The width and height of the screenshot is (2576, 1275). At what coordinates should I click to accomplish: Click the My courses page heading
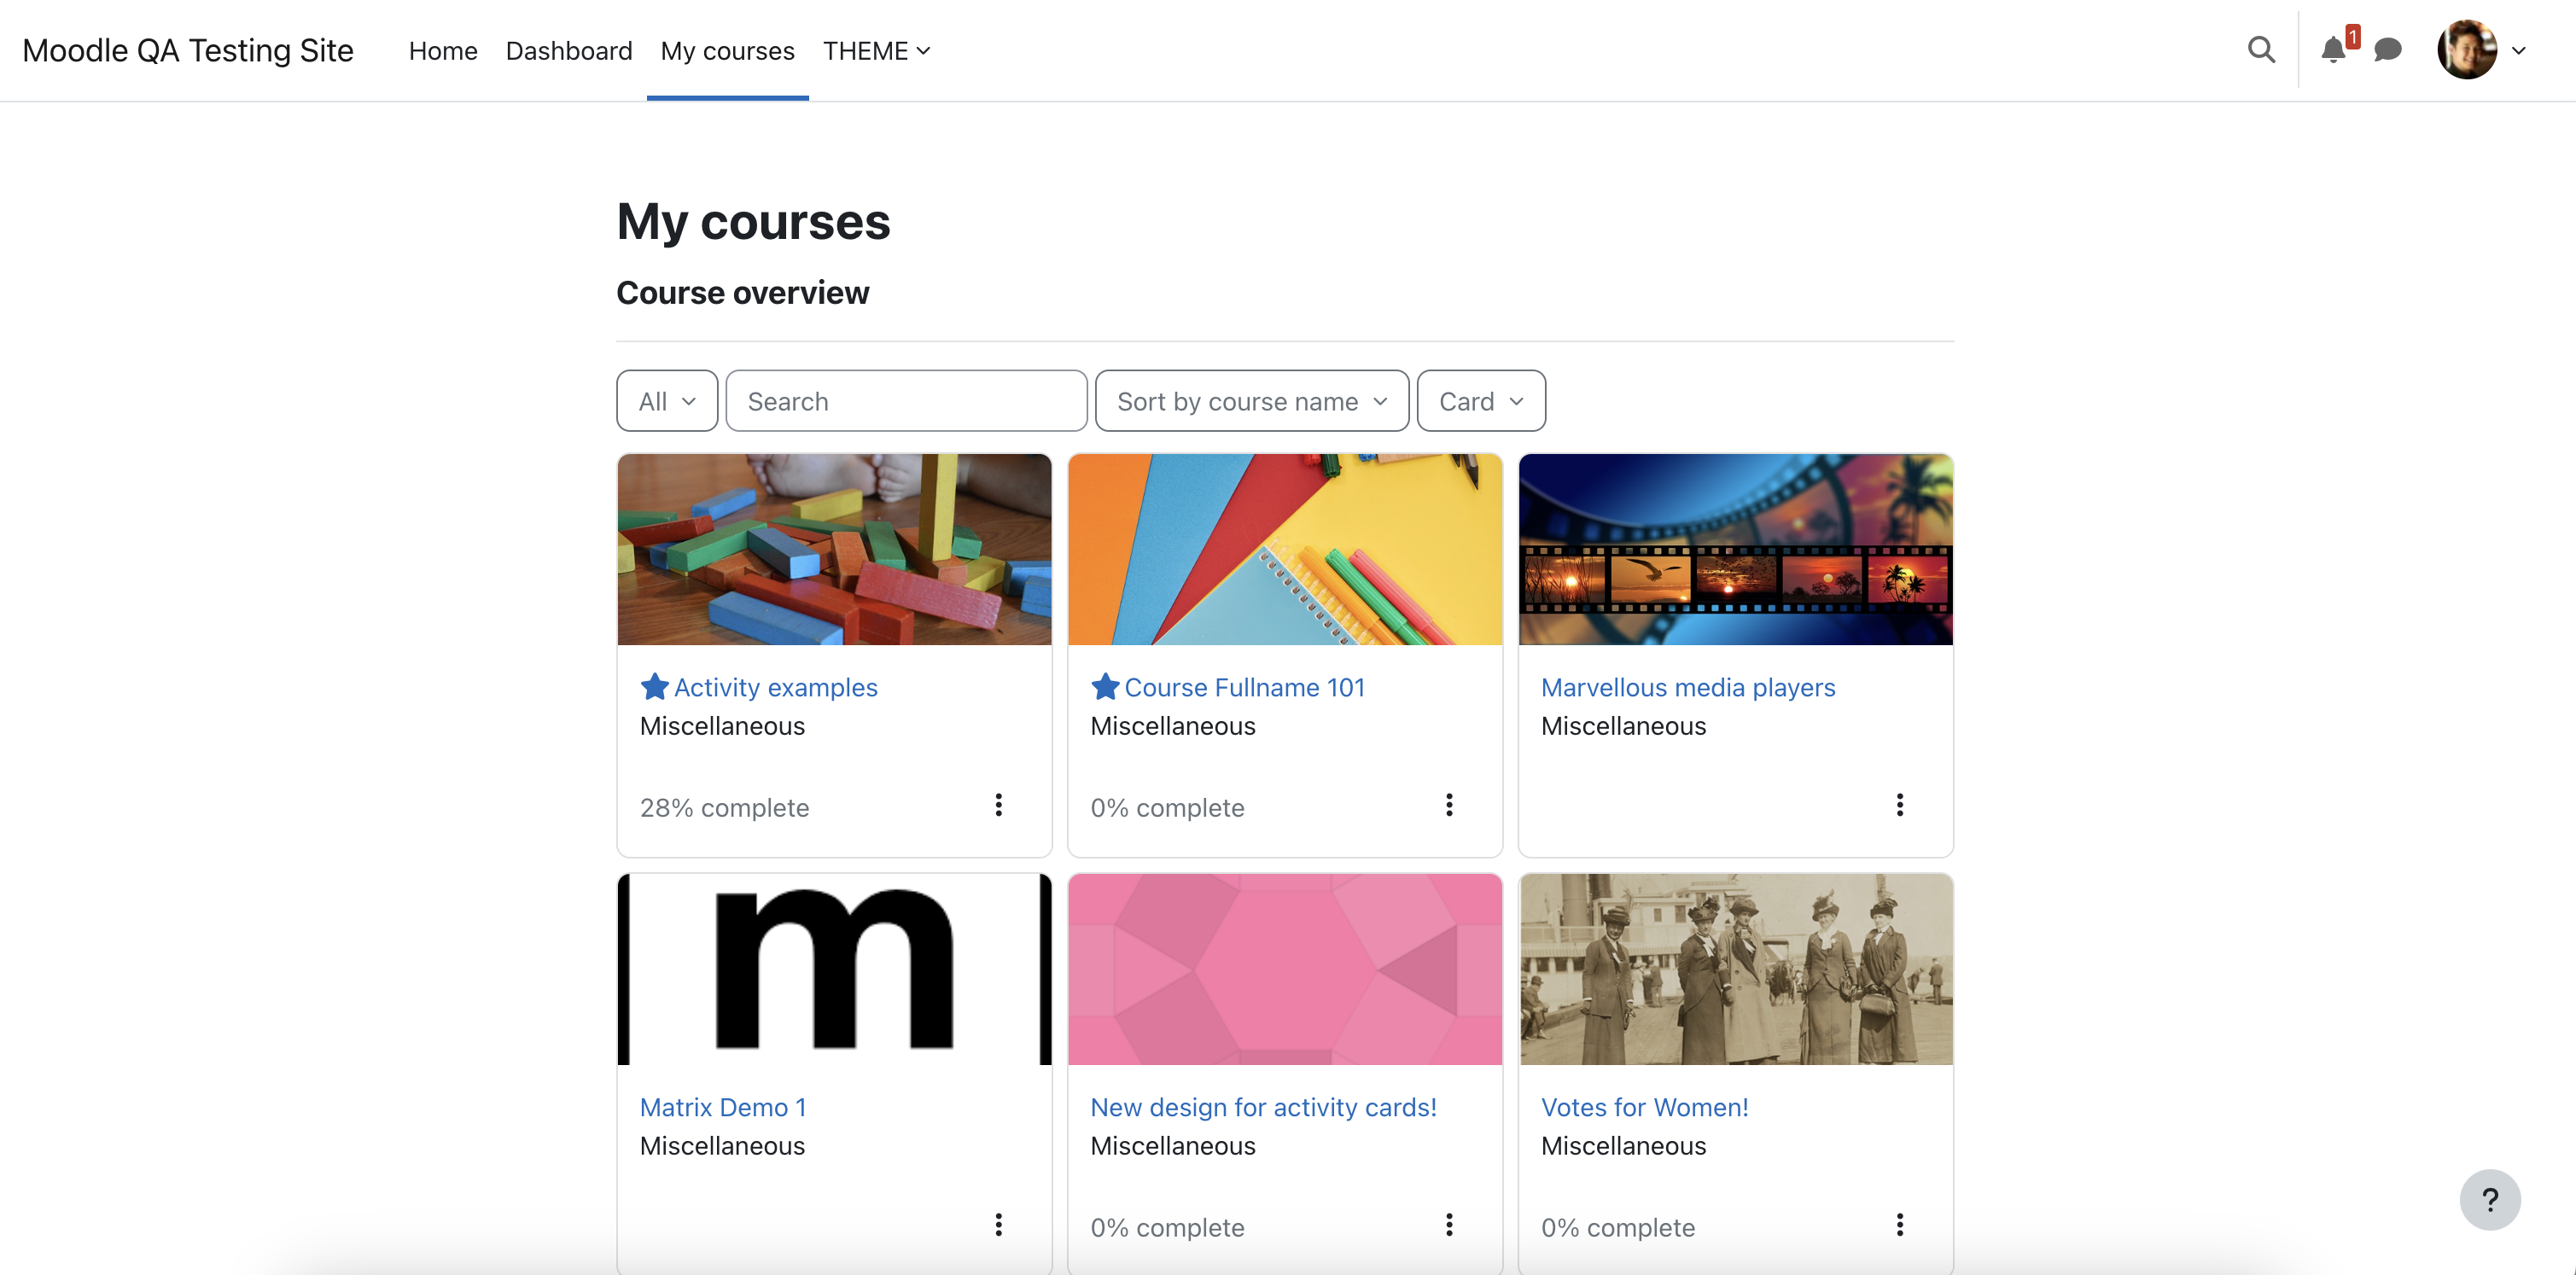point(753,221)
